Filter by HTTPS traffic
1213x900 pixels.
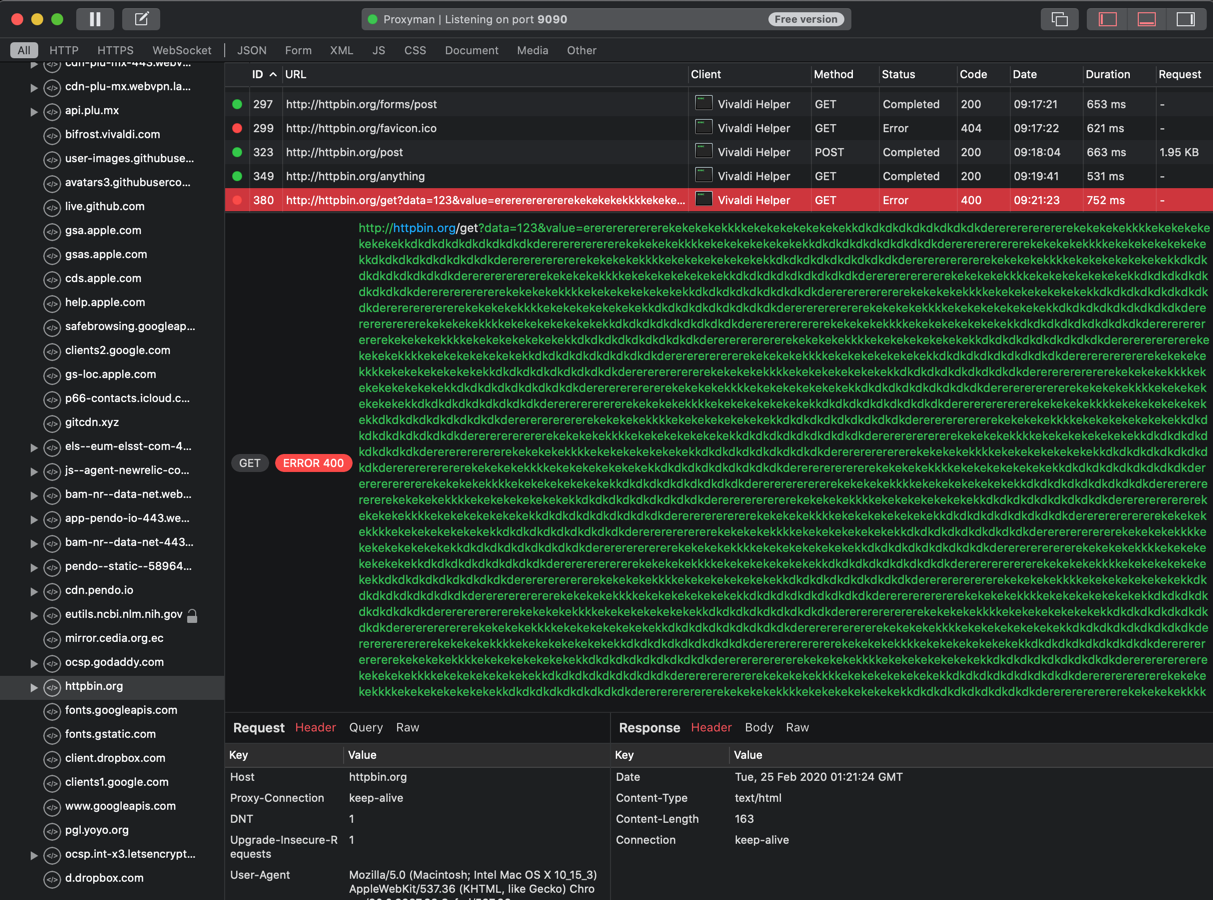tap(115, 50)
